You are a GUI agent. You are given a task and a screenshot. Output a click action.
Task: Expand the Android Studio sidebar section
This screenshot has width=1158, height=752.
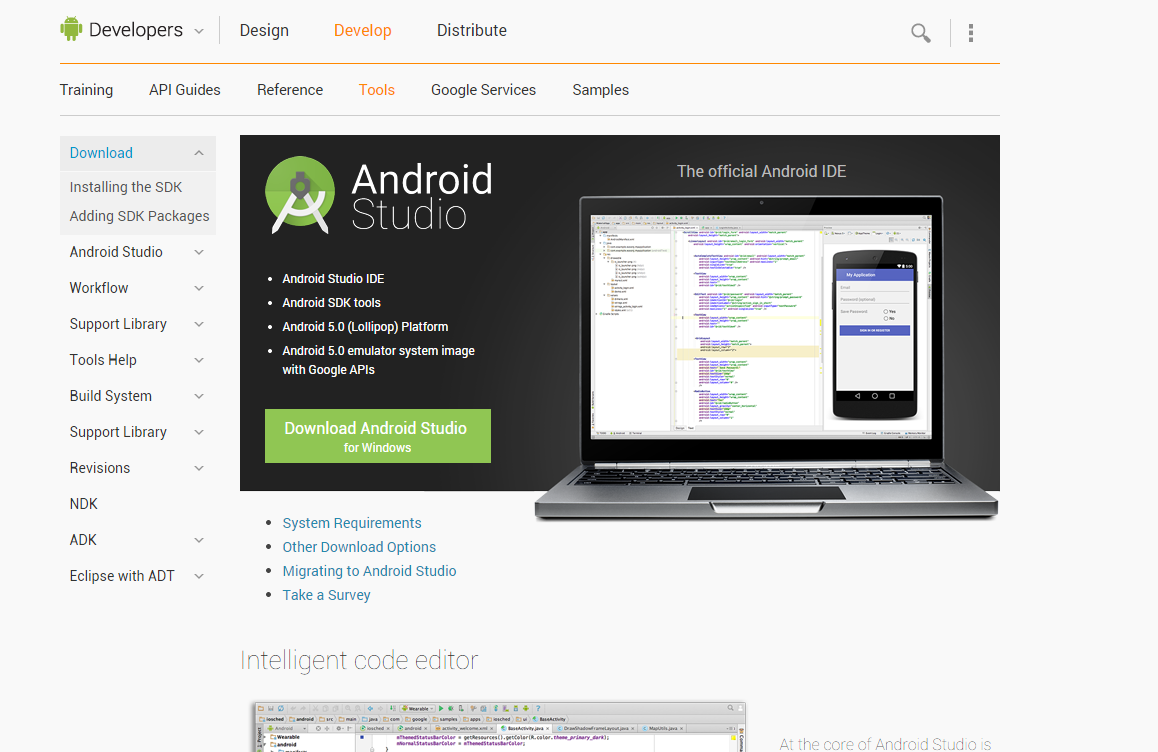[199, 253]
